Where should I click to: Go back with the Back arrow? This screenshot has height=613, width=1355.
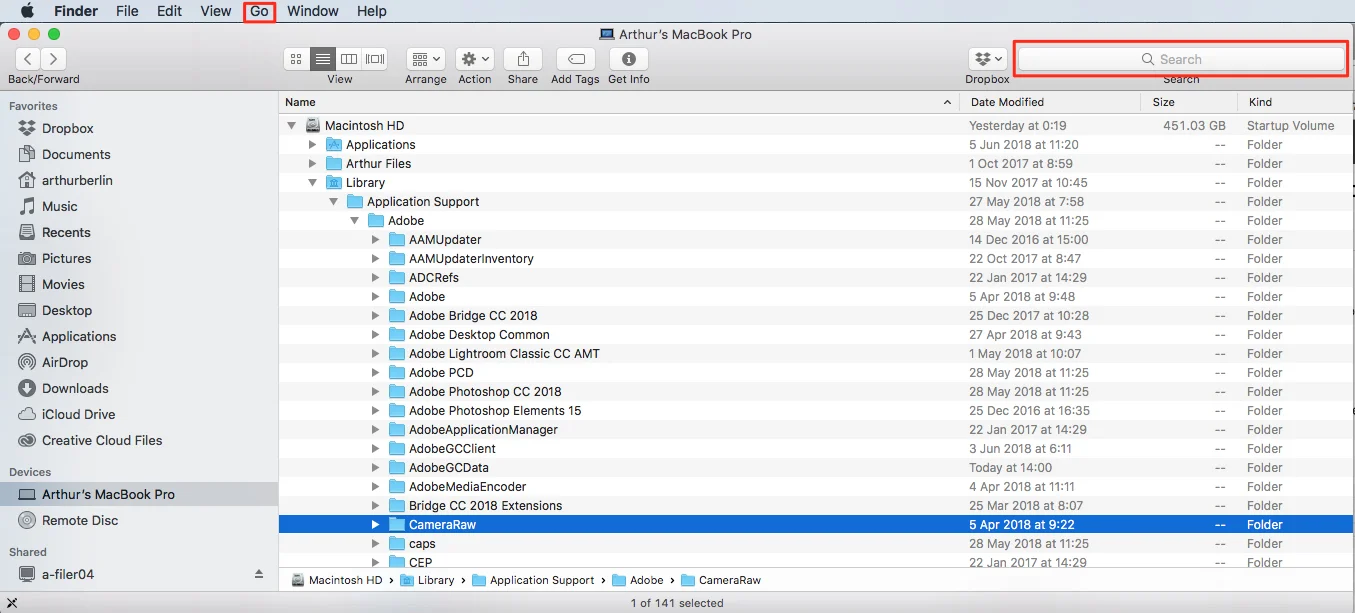point(28,59)
